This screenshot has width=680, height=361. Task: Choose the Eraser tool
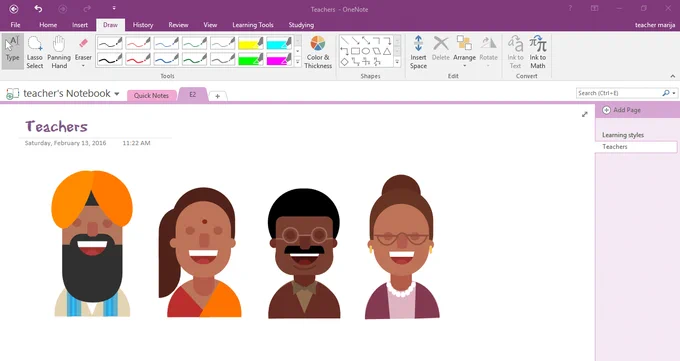[83, 49]
